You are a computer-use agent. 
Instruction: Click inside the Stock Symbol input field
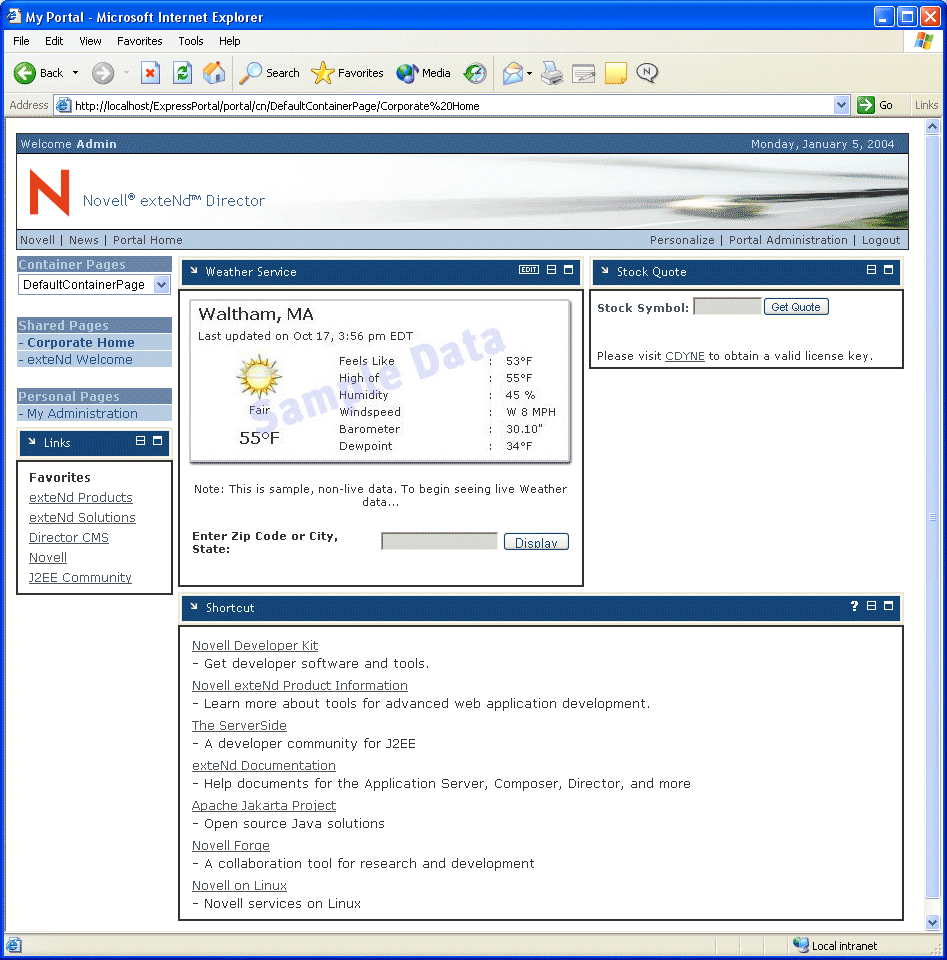tap(726, 306)
